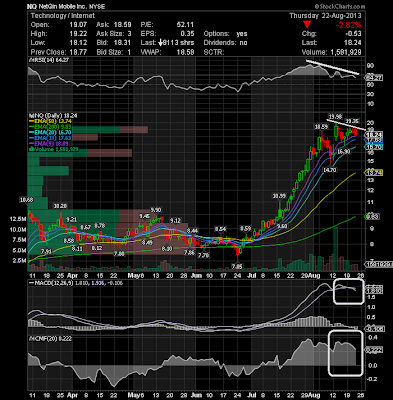Click the 9.90 May high price label

coord(156,210)
